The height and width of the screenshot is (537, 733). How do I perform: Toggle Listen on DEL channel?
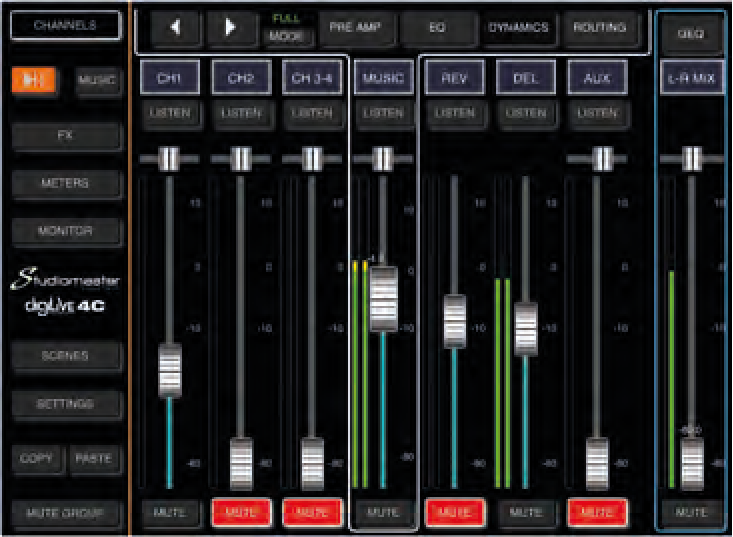526,113
